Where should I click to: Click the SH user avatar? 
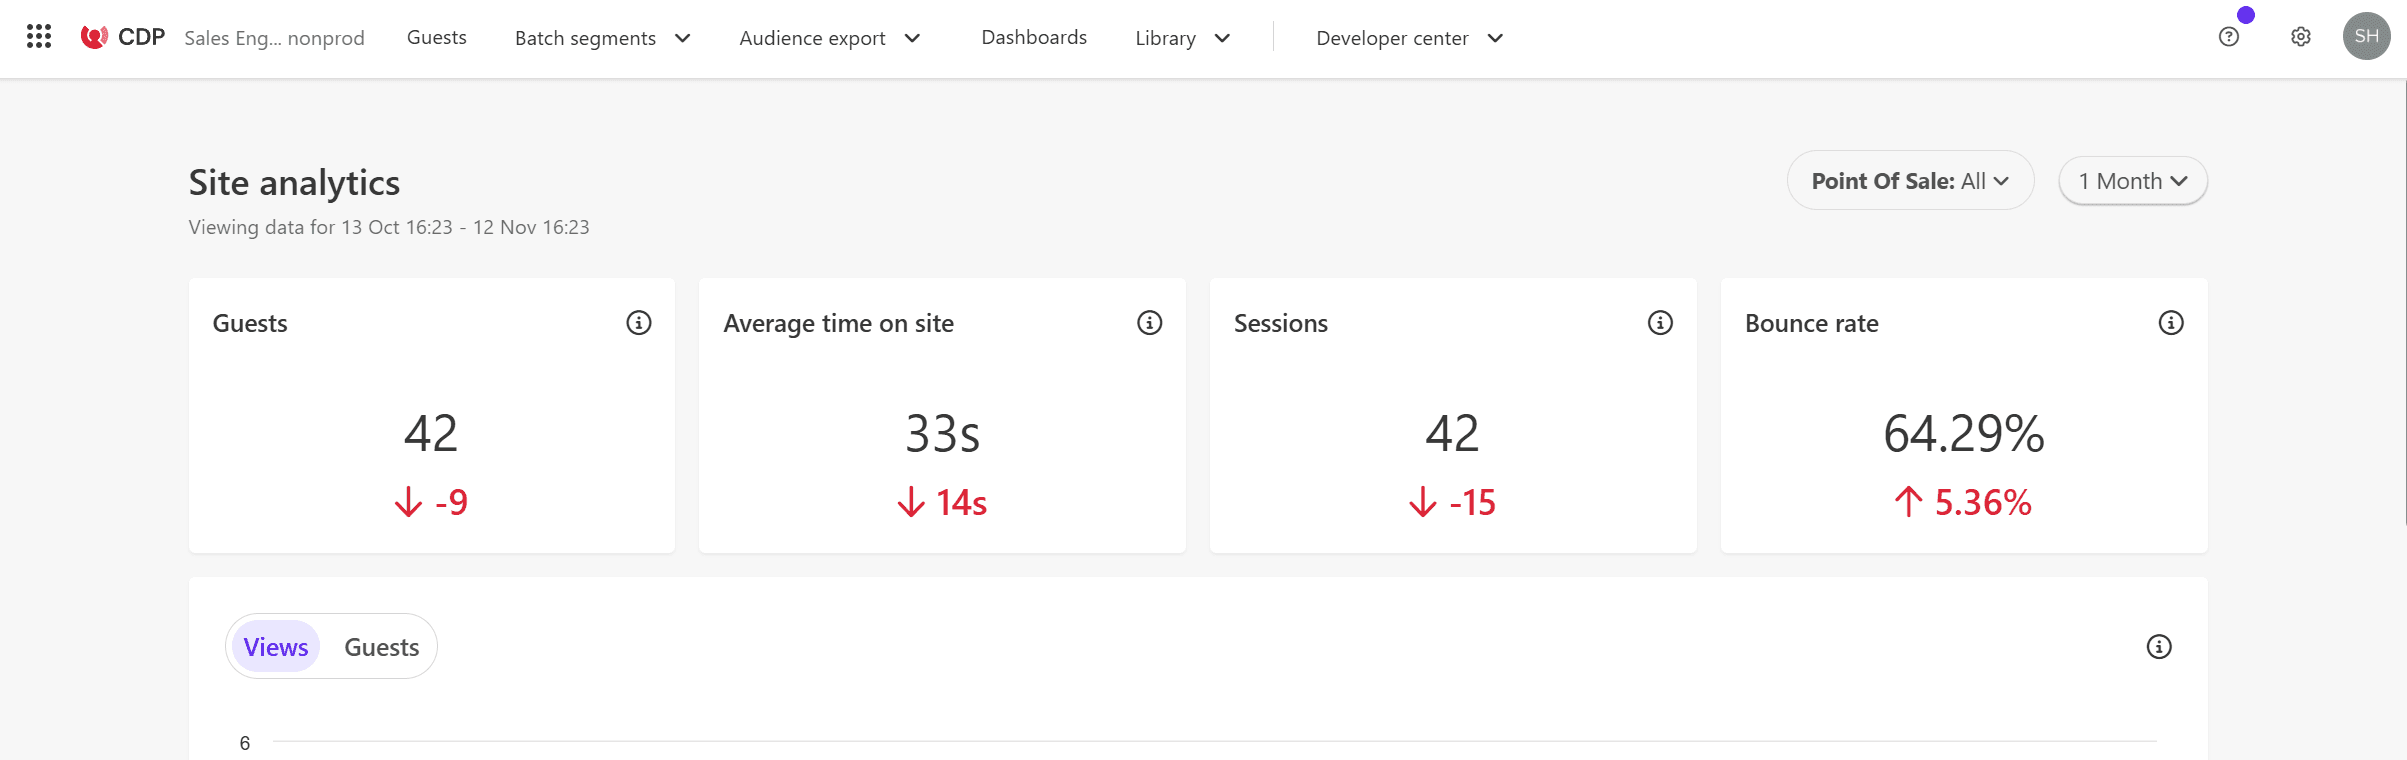click(2365, 37)
